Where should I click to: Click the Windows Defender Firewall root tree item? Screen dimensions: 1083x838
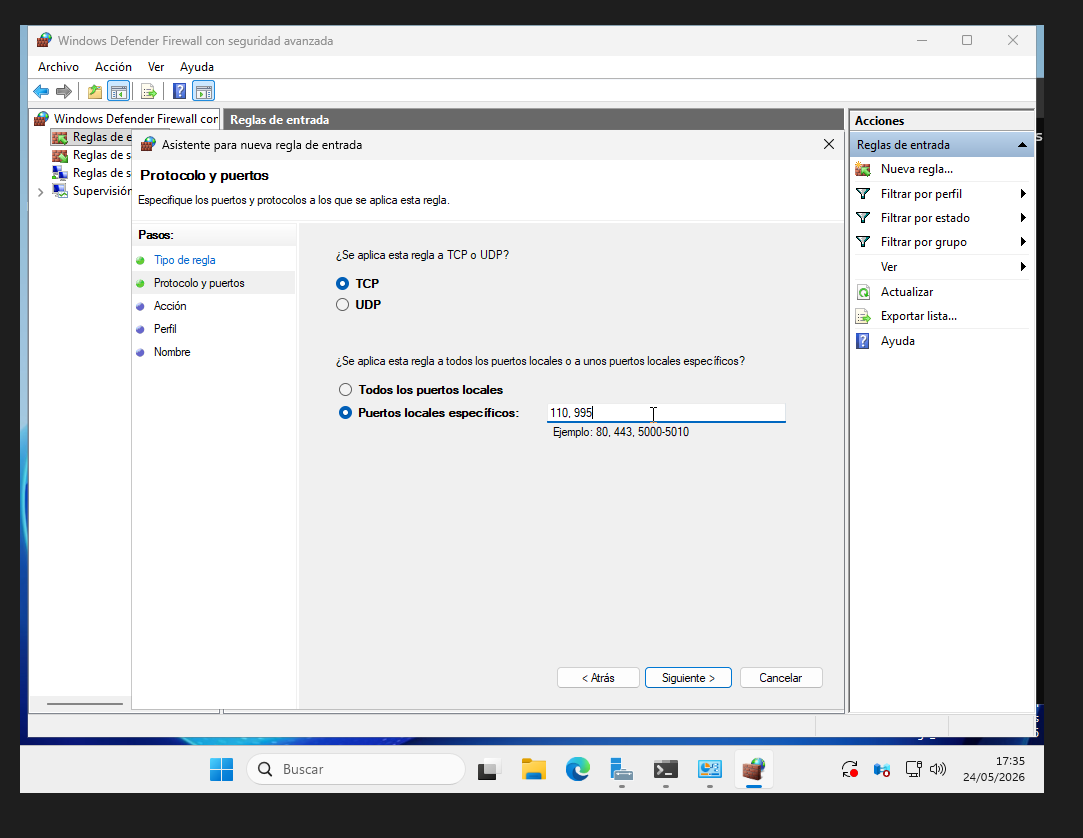click(135, 119)
